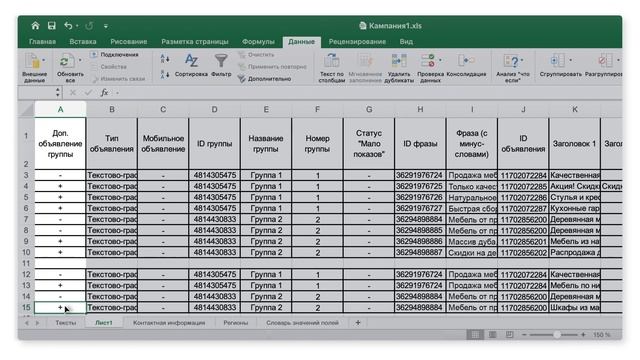
Task: Go to next sheet with right arrow
Action: coord(37,323)
